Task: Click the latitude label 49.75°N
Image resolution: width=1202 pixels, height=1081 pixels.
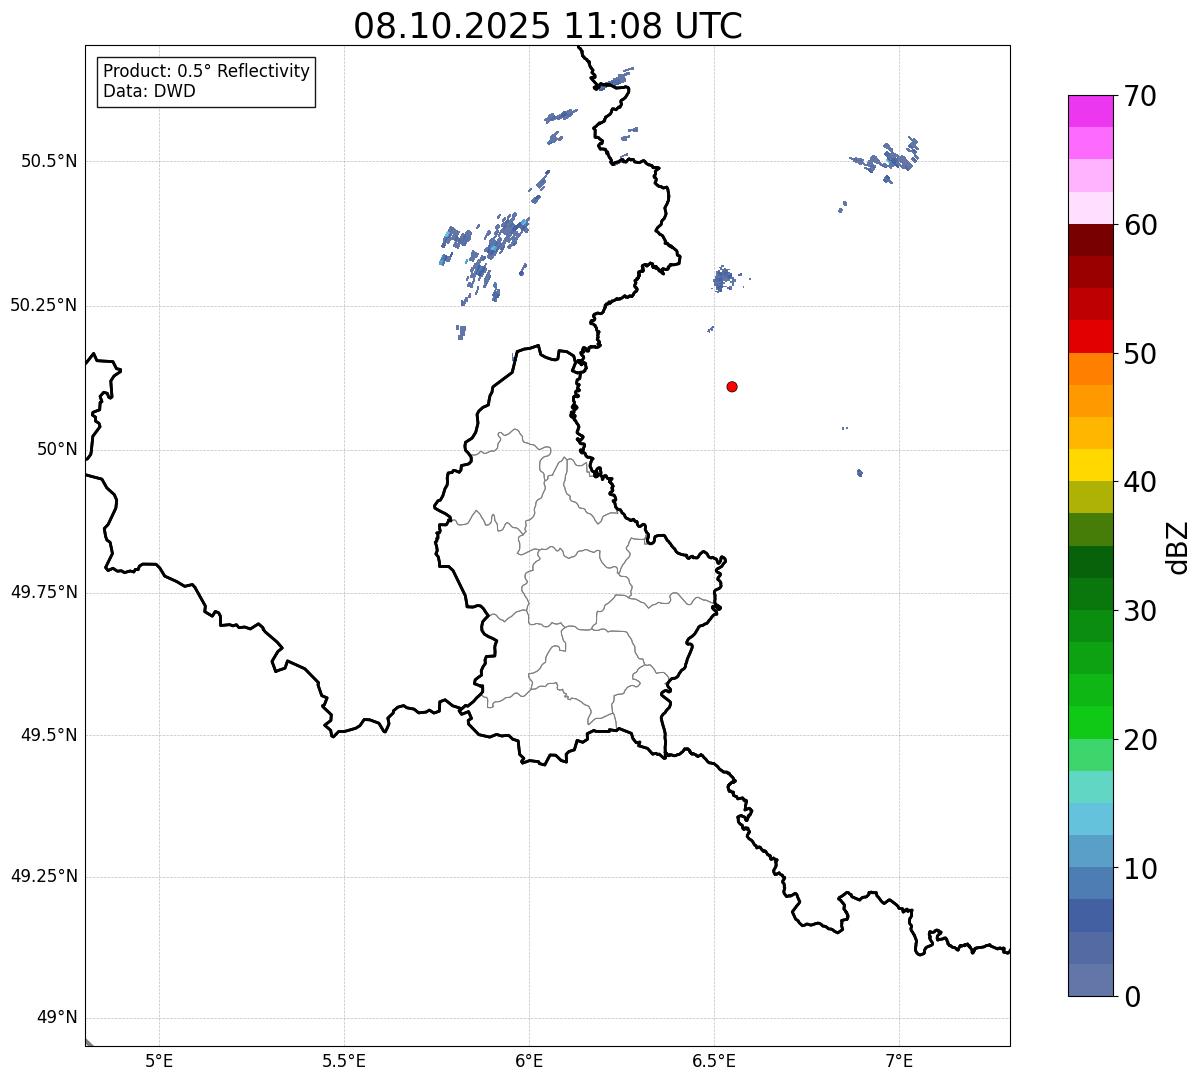Action: [x=44, y=592]
